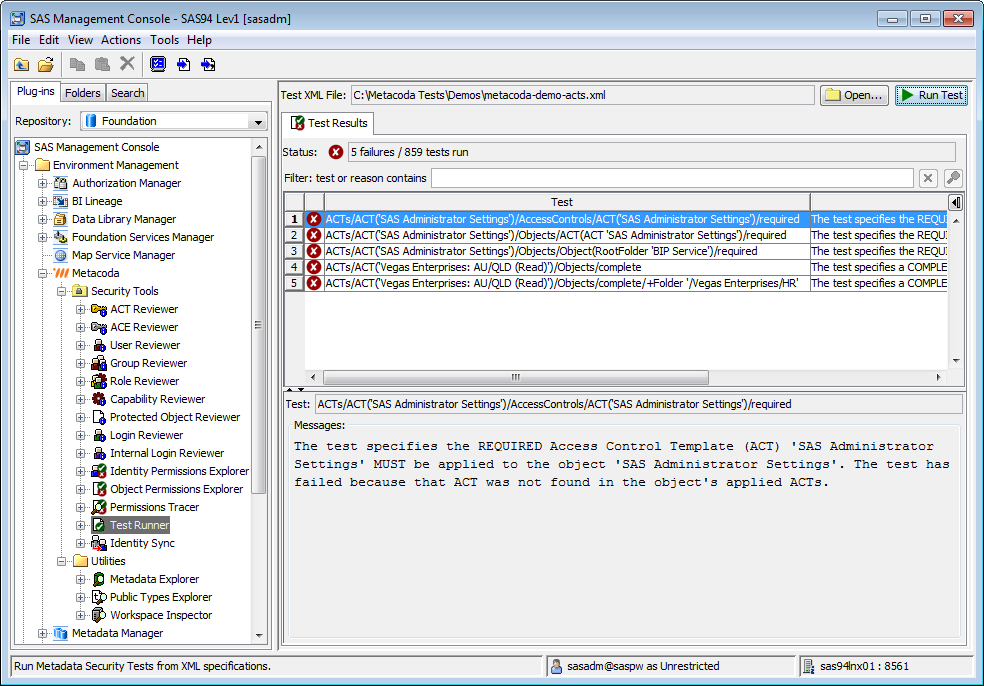Click the up one level toolbar icon
The image size is (984, 686).
click(x=22, y=65)
